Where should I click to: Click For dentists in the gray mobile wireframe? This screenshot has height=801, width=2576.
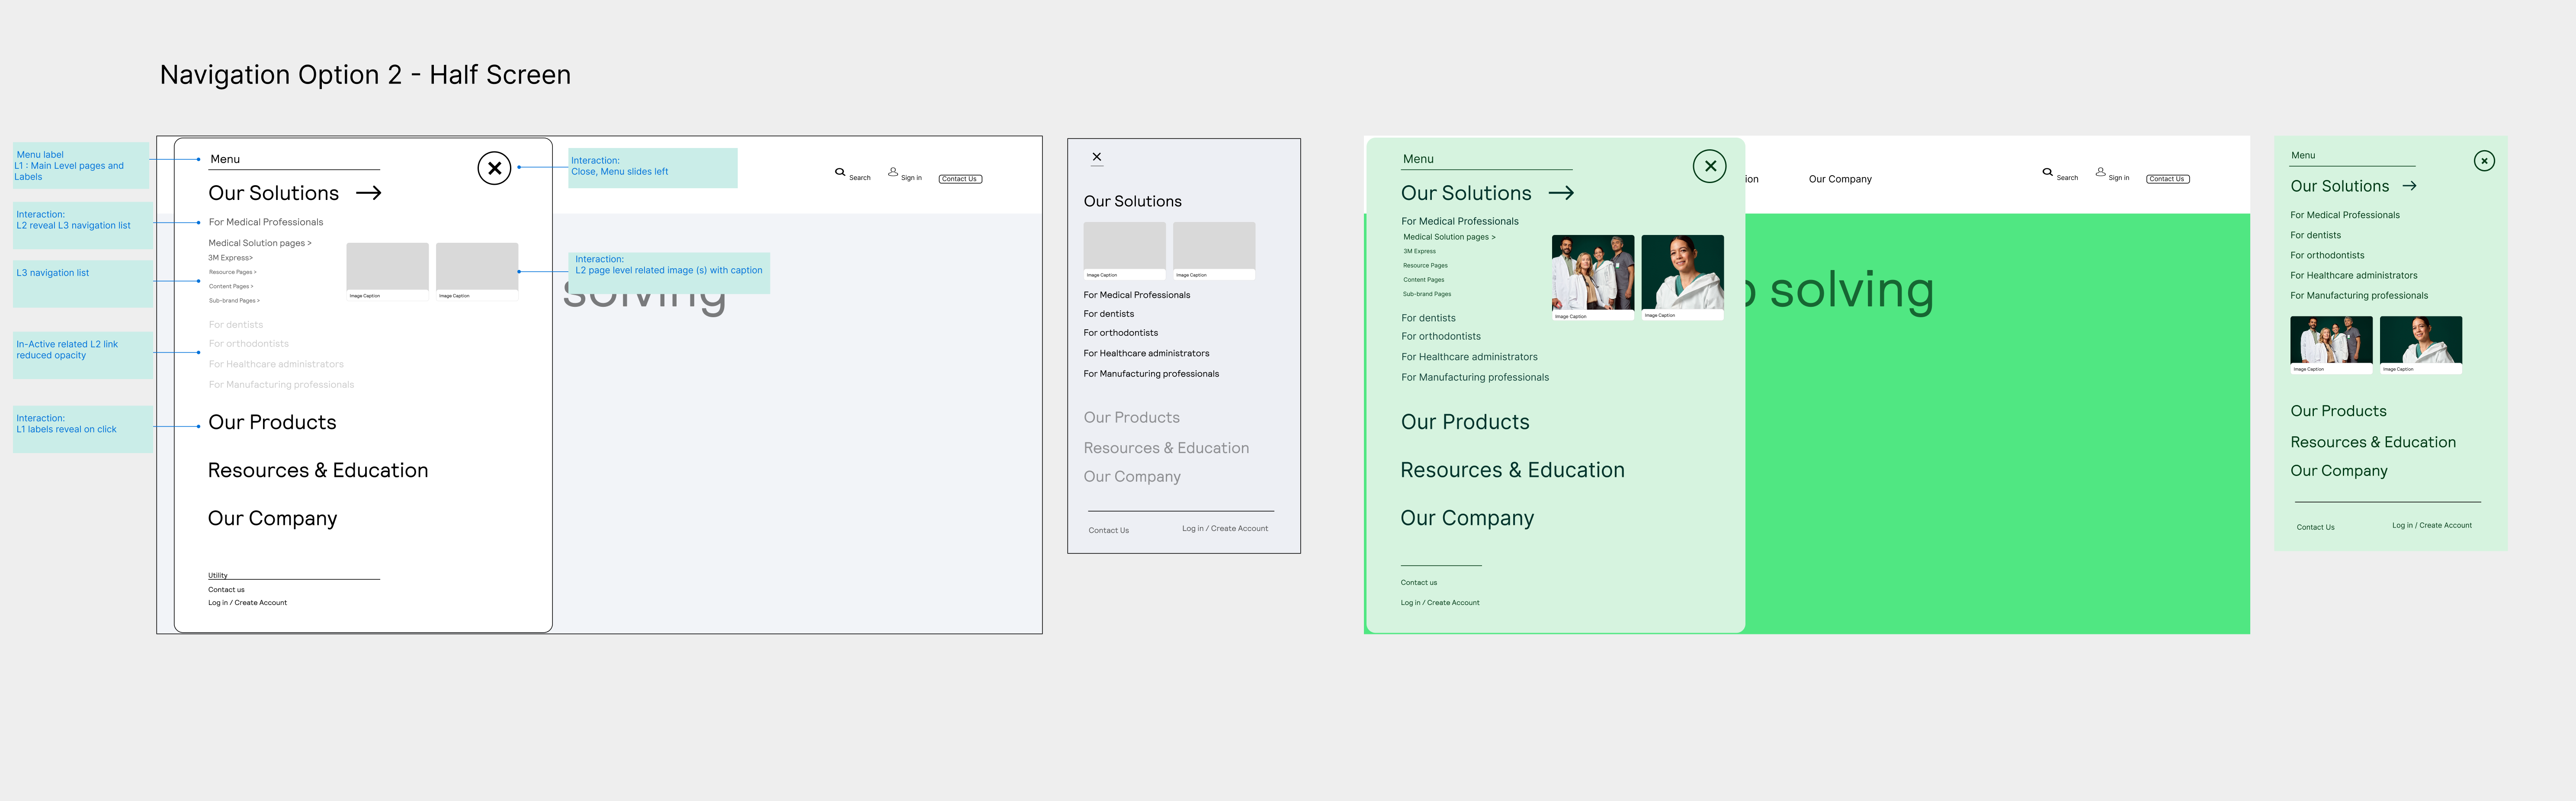tap(1109, 314)
